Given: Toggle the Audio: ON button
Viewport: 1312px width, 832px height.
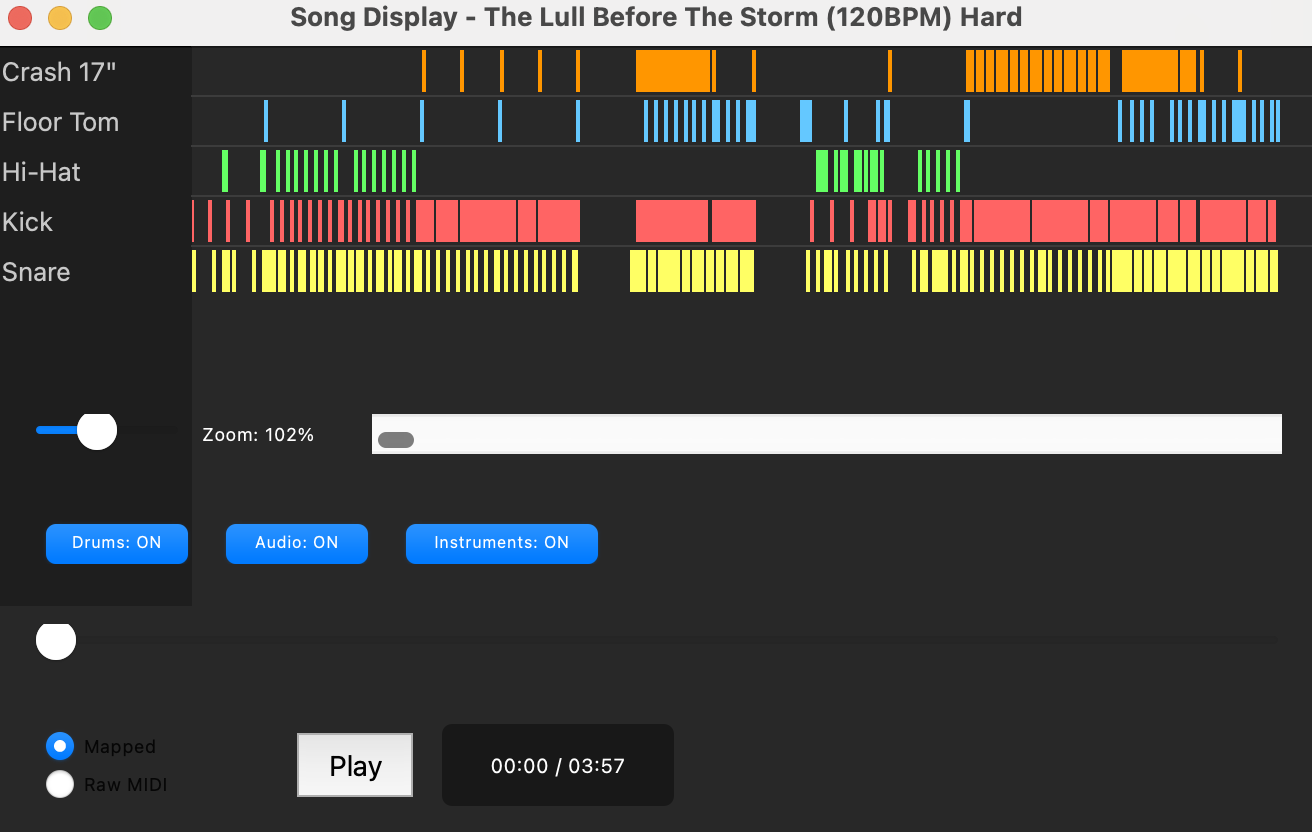Looking at the screenshot, I should pyautogui.click(x=297, y=543).
